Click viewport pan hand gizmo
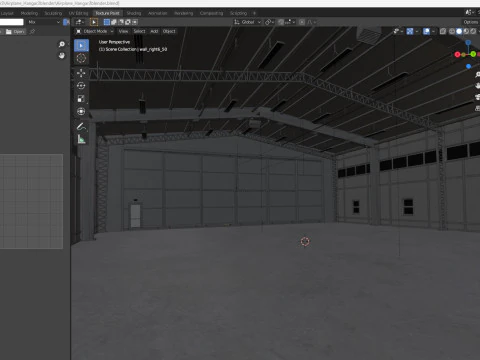Viewport: 480px width, 360px height. coord(477,86)
